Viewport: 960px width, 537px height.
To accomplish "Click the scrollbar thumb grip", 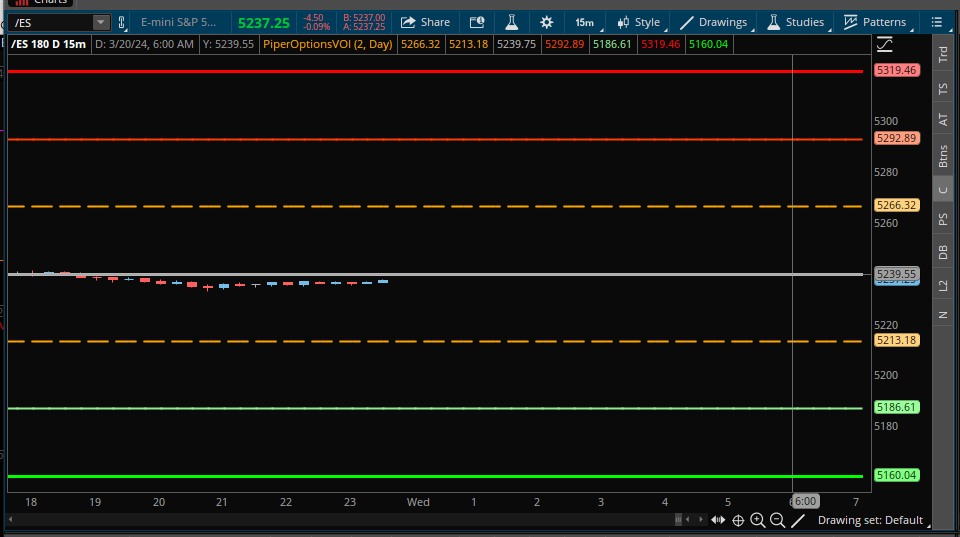I will (678, 520).
